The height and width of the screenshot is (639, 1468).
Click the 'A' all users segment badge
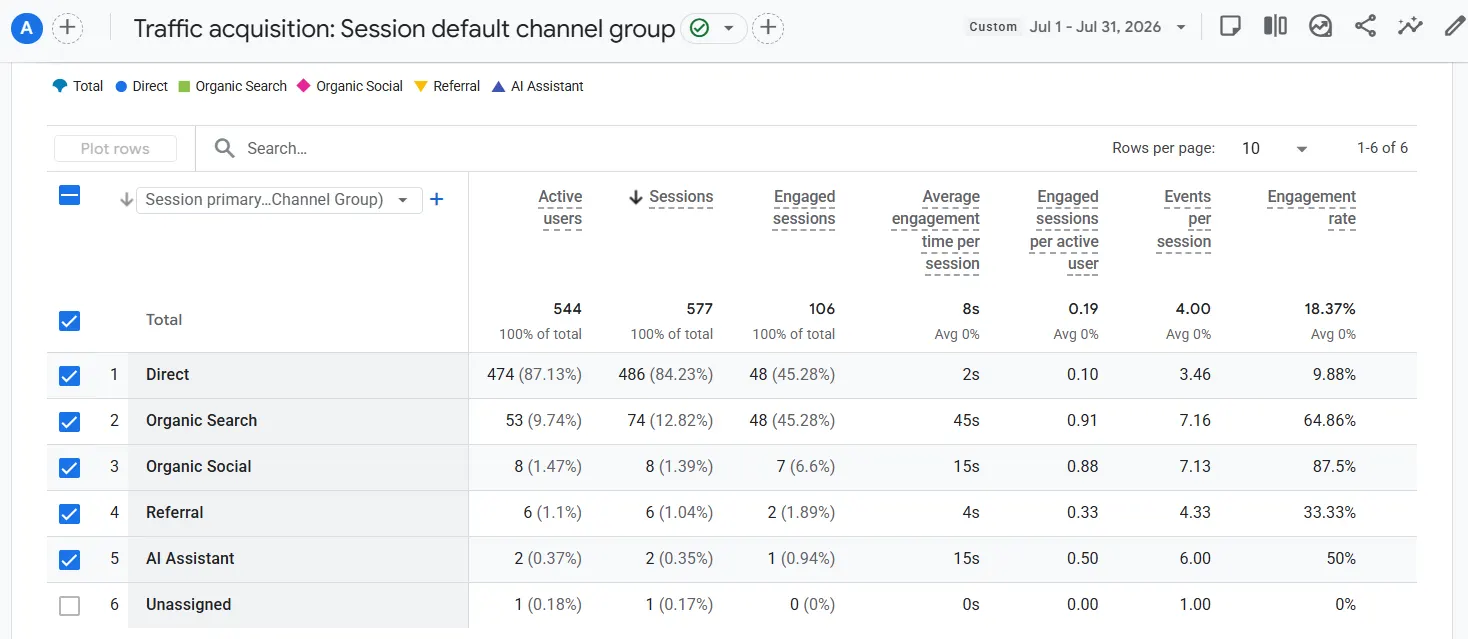point(27,28)
